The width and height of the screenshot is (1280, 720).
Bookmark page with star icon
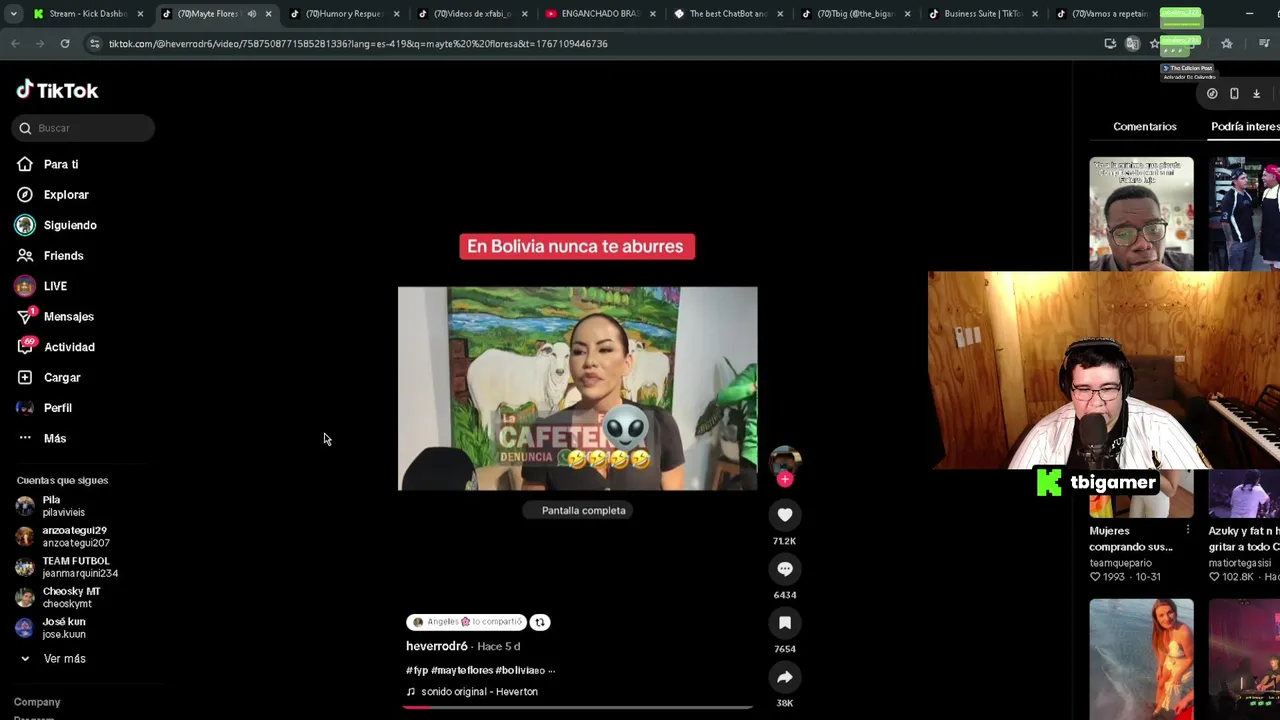click(x=1155, y=44)
